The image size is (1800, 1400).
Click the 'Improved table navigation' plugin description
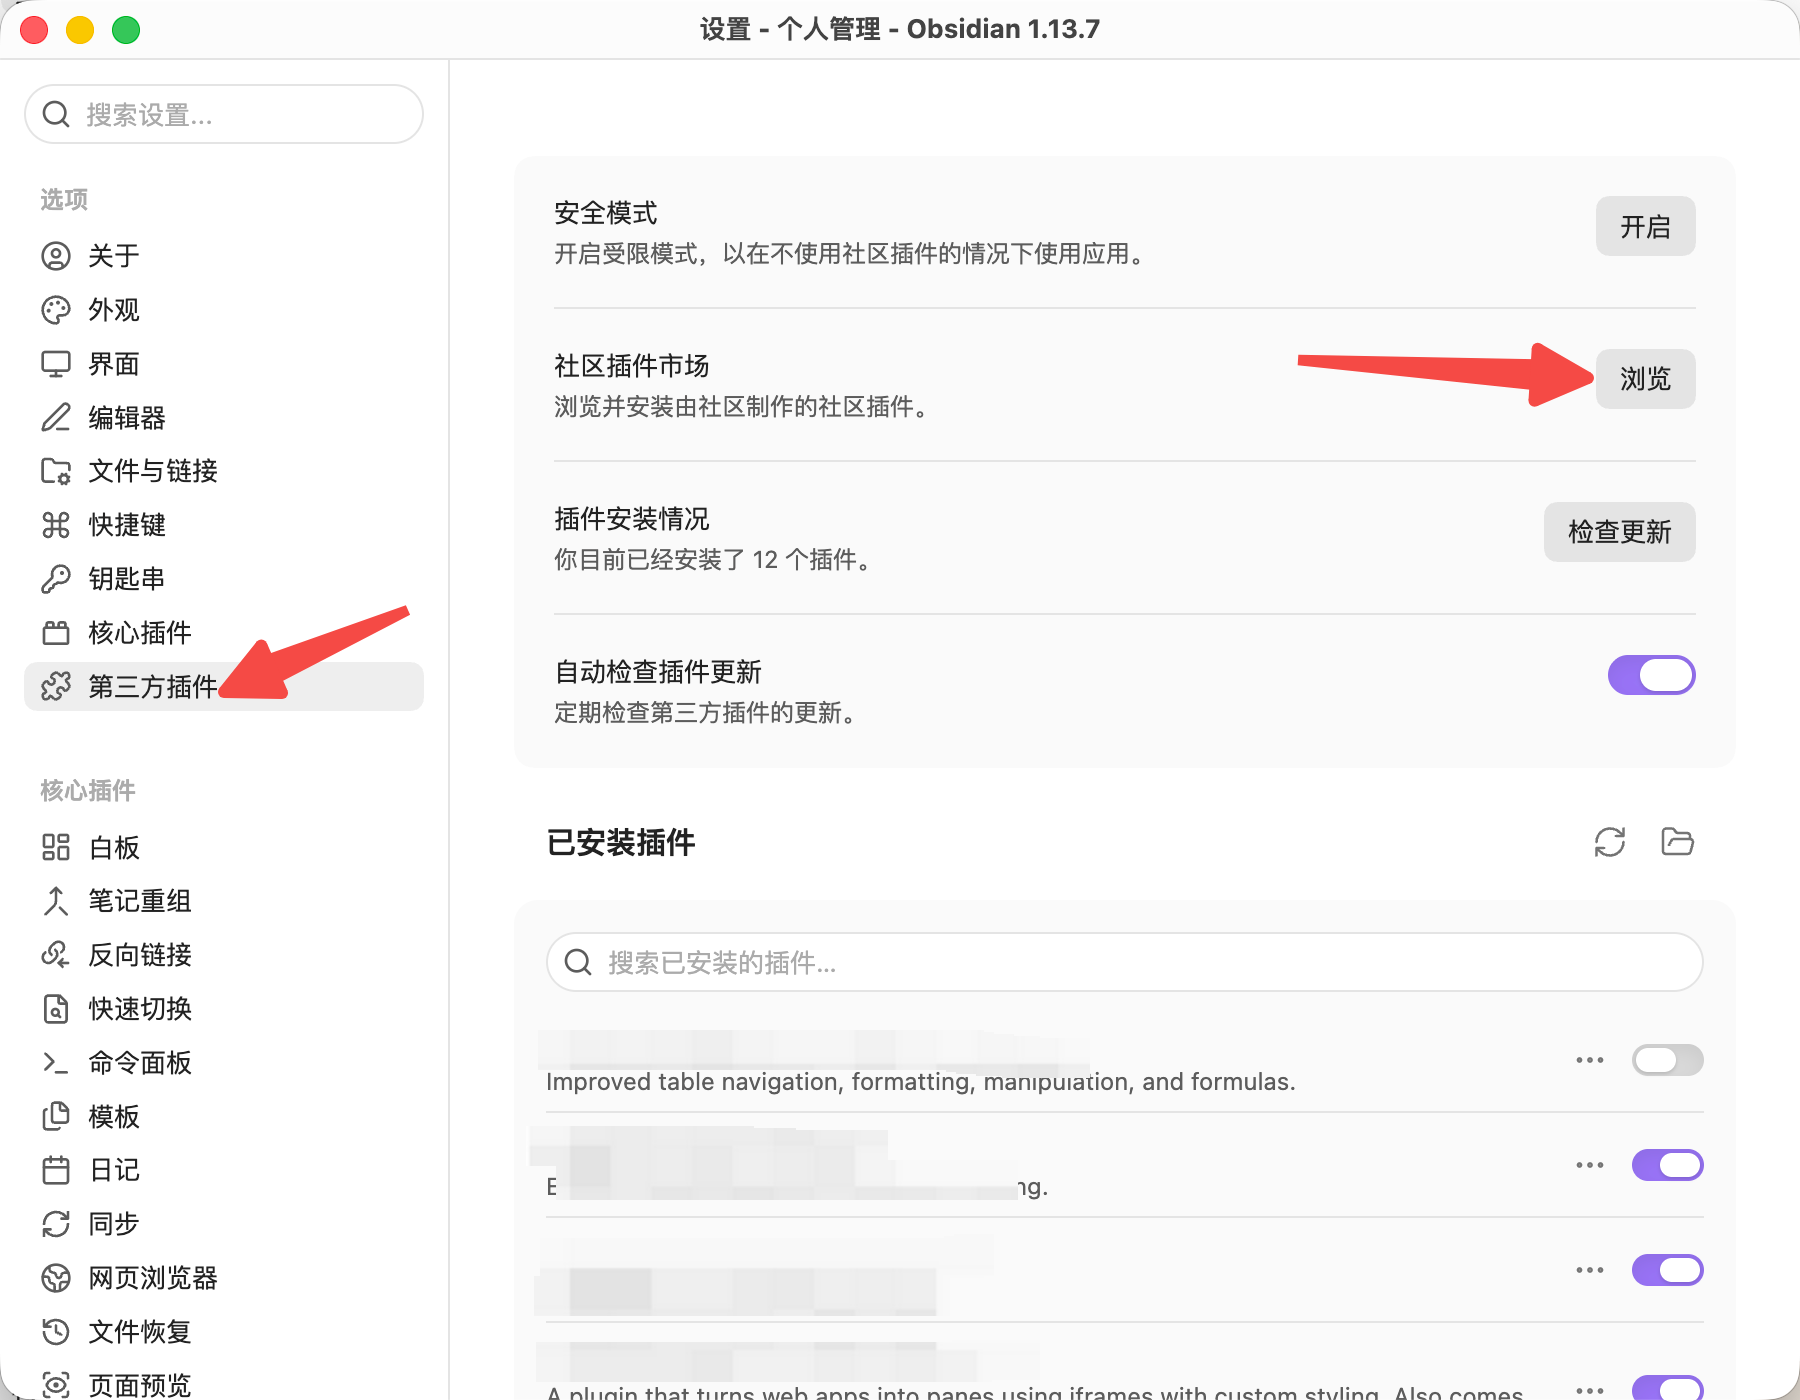pos(921,1081)
